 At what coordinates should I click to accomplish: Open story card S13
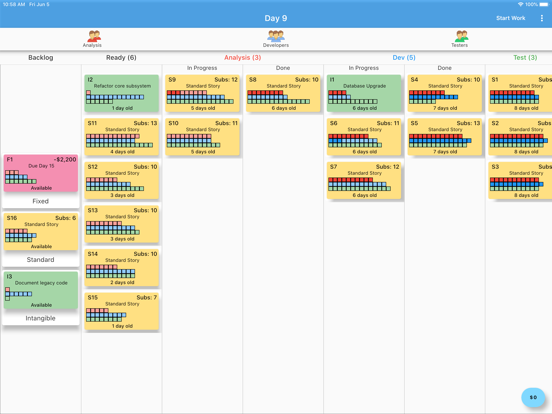tap(121, 224)
